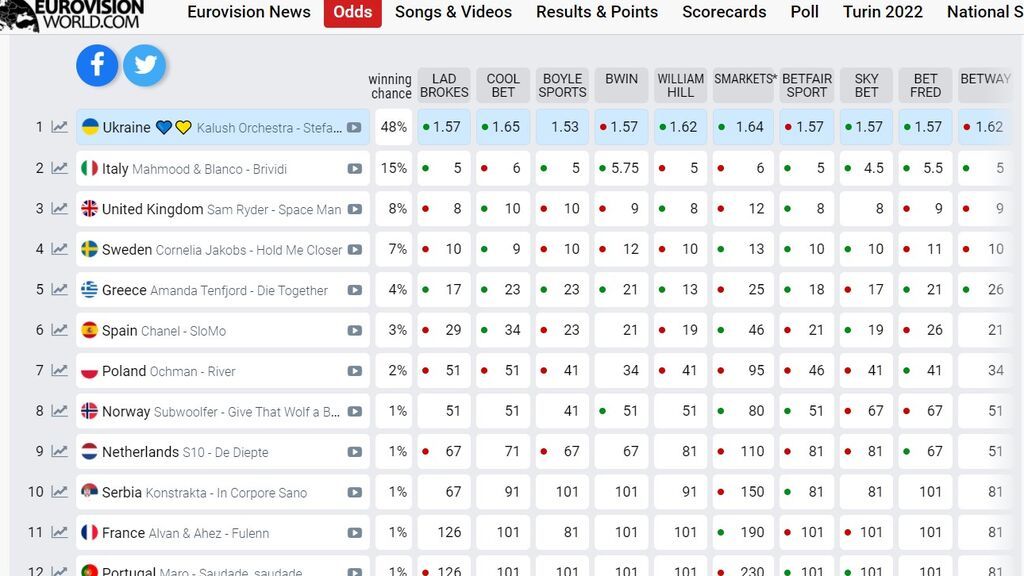Play the video for Ukraine's Stefania
Image resolution: width=1024 pixels, height=576 pixels.
[355, 127]
